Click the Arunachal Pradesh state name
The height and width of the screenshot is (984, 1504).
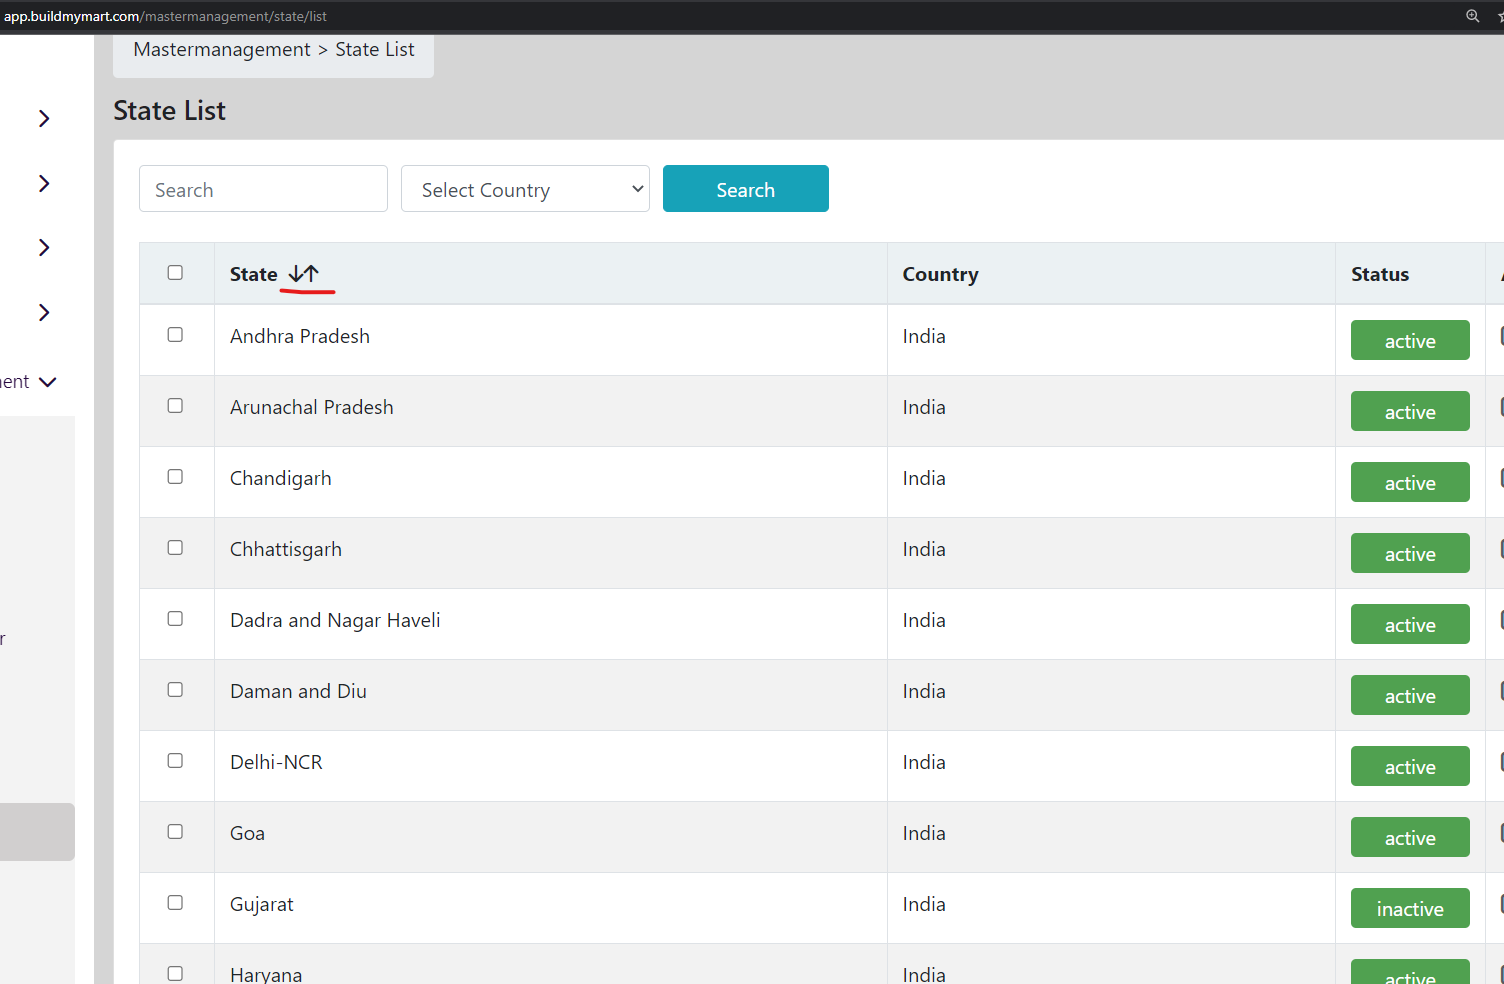pyautogui.click(x=312, y=407)
